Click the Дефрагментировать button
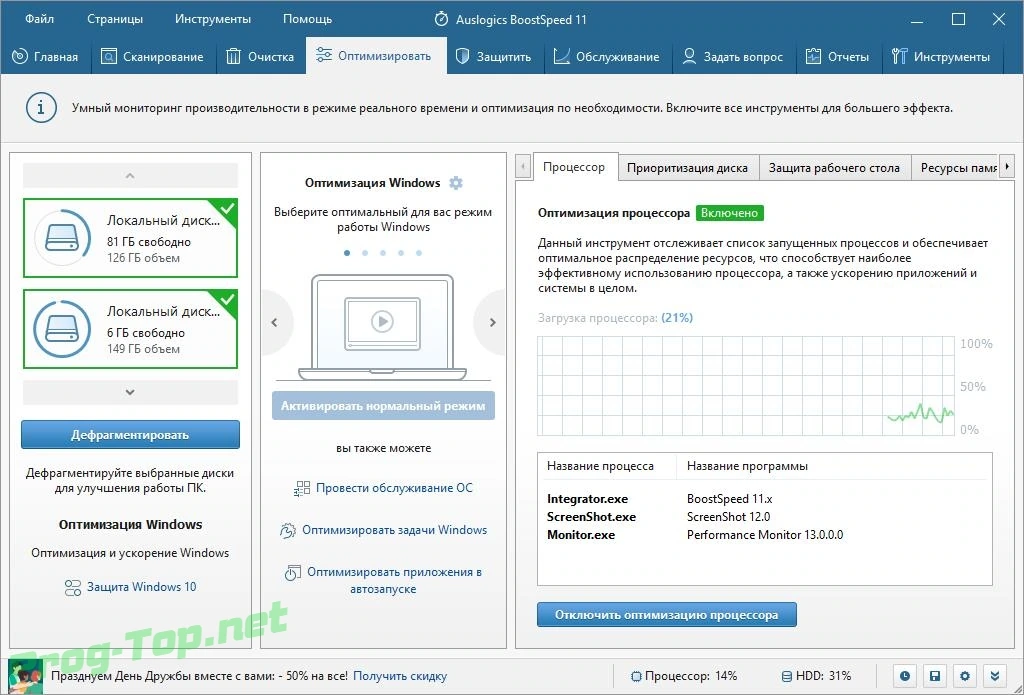The width and height of the screenshot is (1024, 695). pyautogui.click(x=130, y=434)
